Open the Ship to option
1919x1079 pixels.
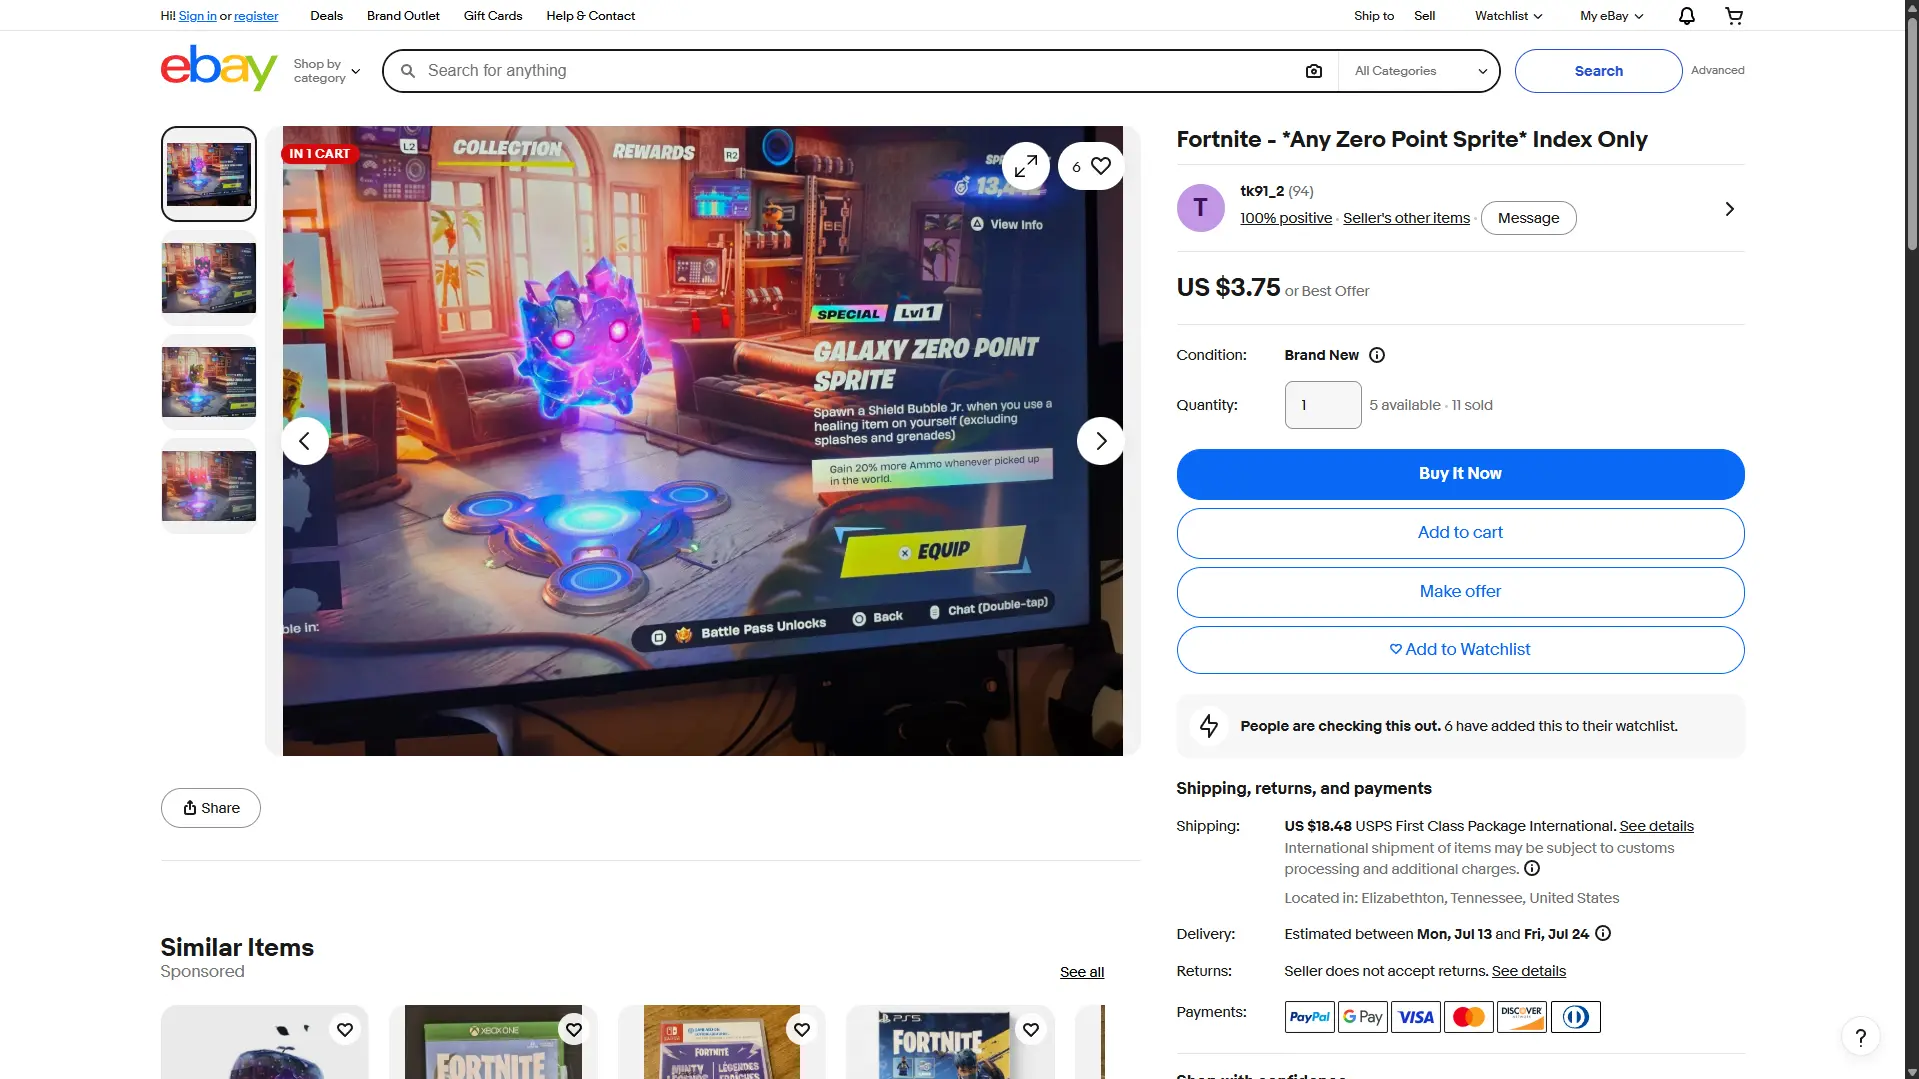click(x=1374, y=16)
